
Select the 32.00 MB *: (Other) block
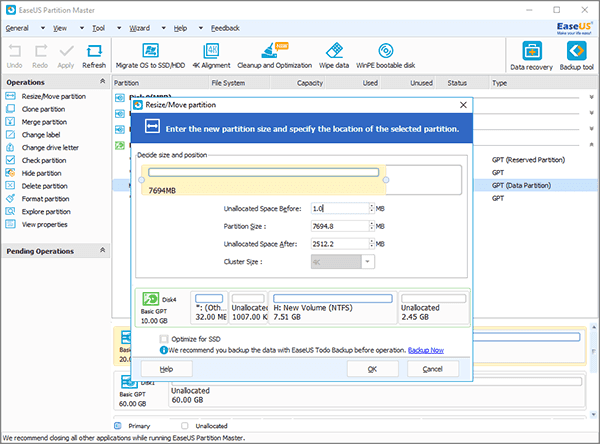pyautogui.click(x=209, y=308)
